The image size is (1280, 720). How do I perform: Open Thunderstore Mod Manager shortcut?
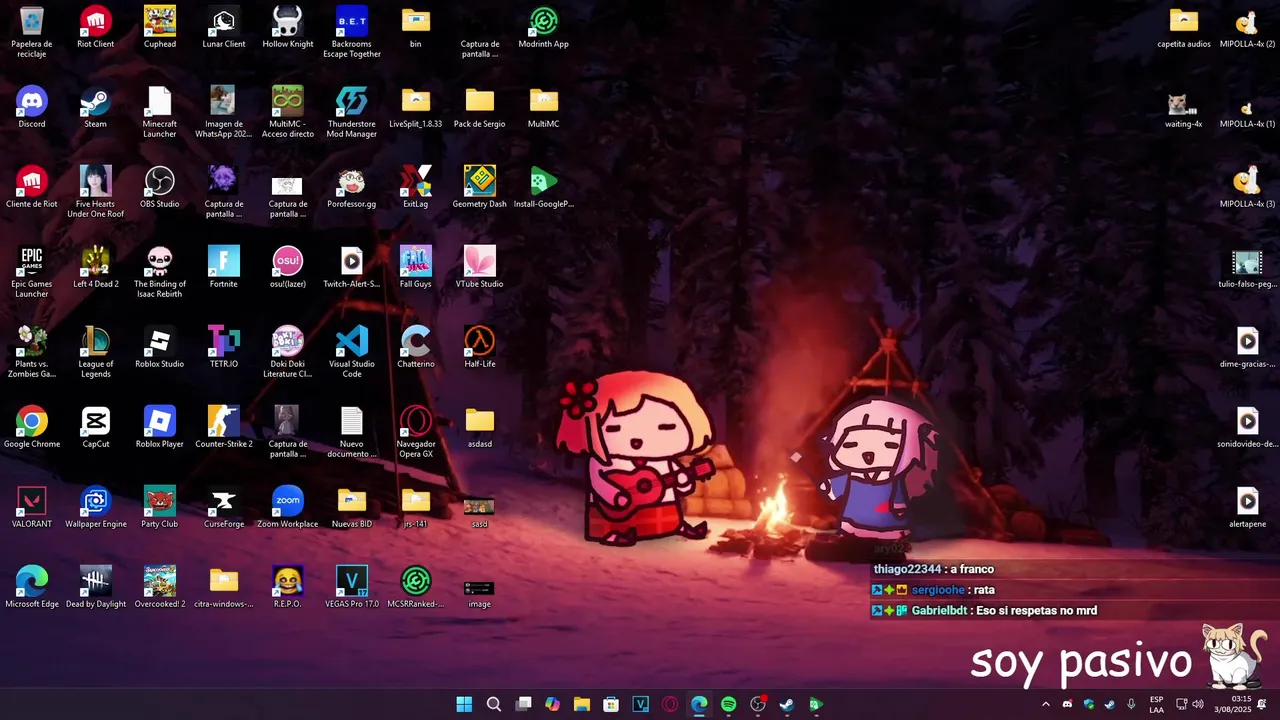tap(352, 112)
